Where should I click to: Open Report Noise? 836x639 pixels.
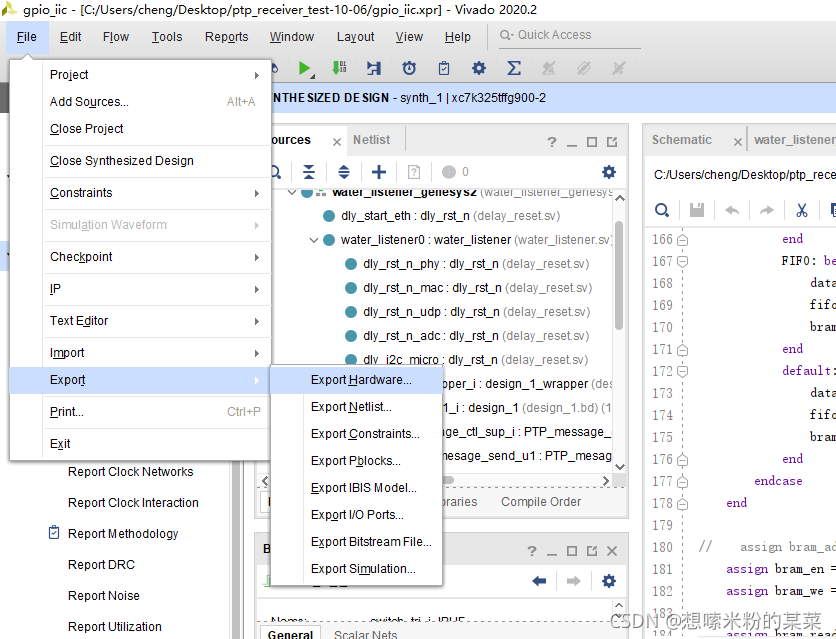[104, 595]
